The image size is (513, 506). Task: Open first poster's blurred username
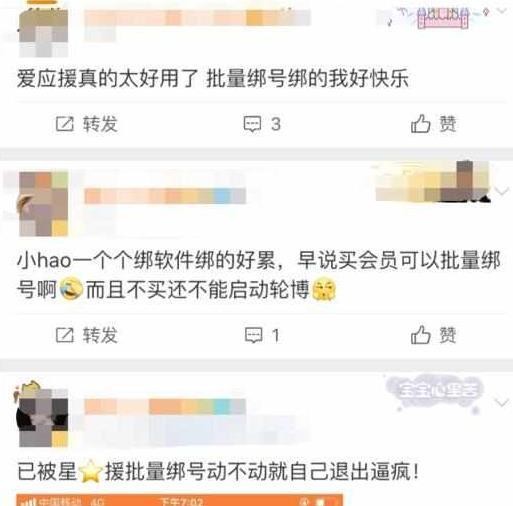[197, 18]
